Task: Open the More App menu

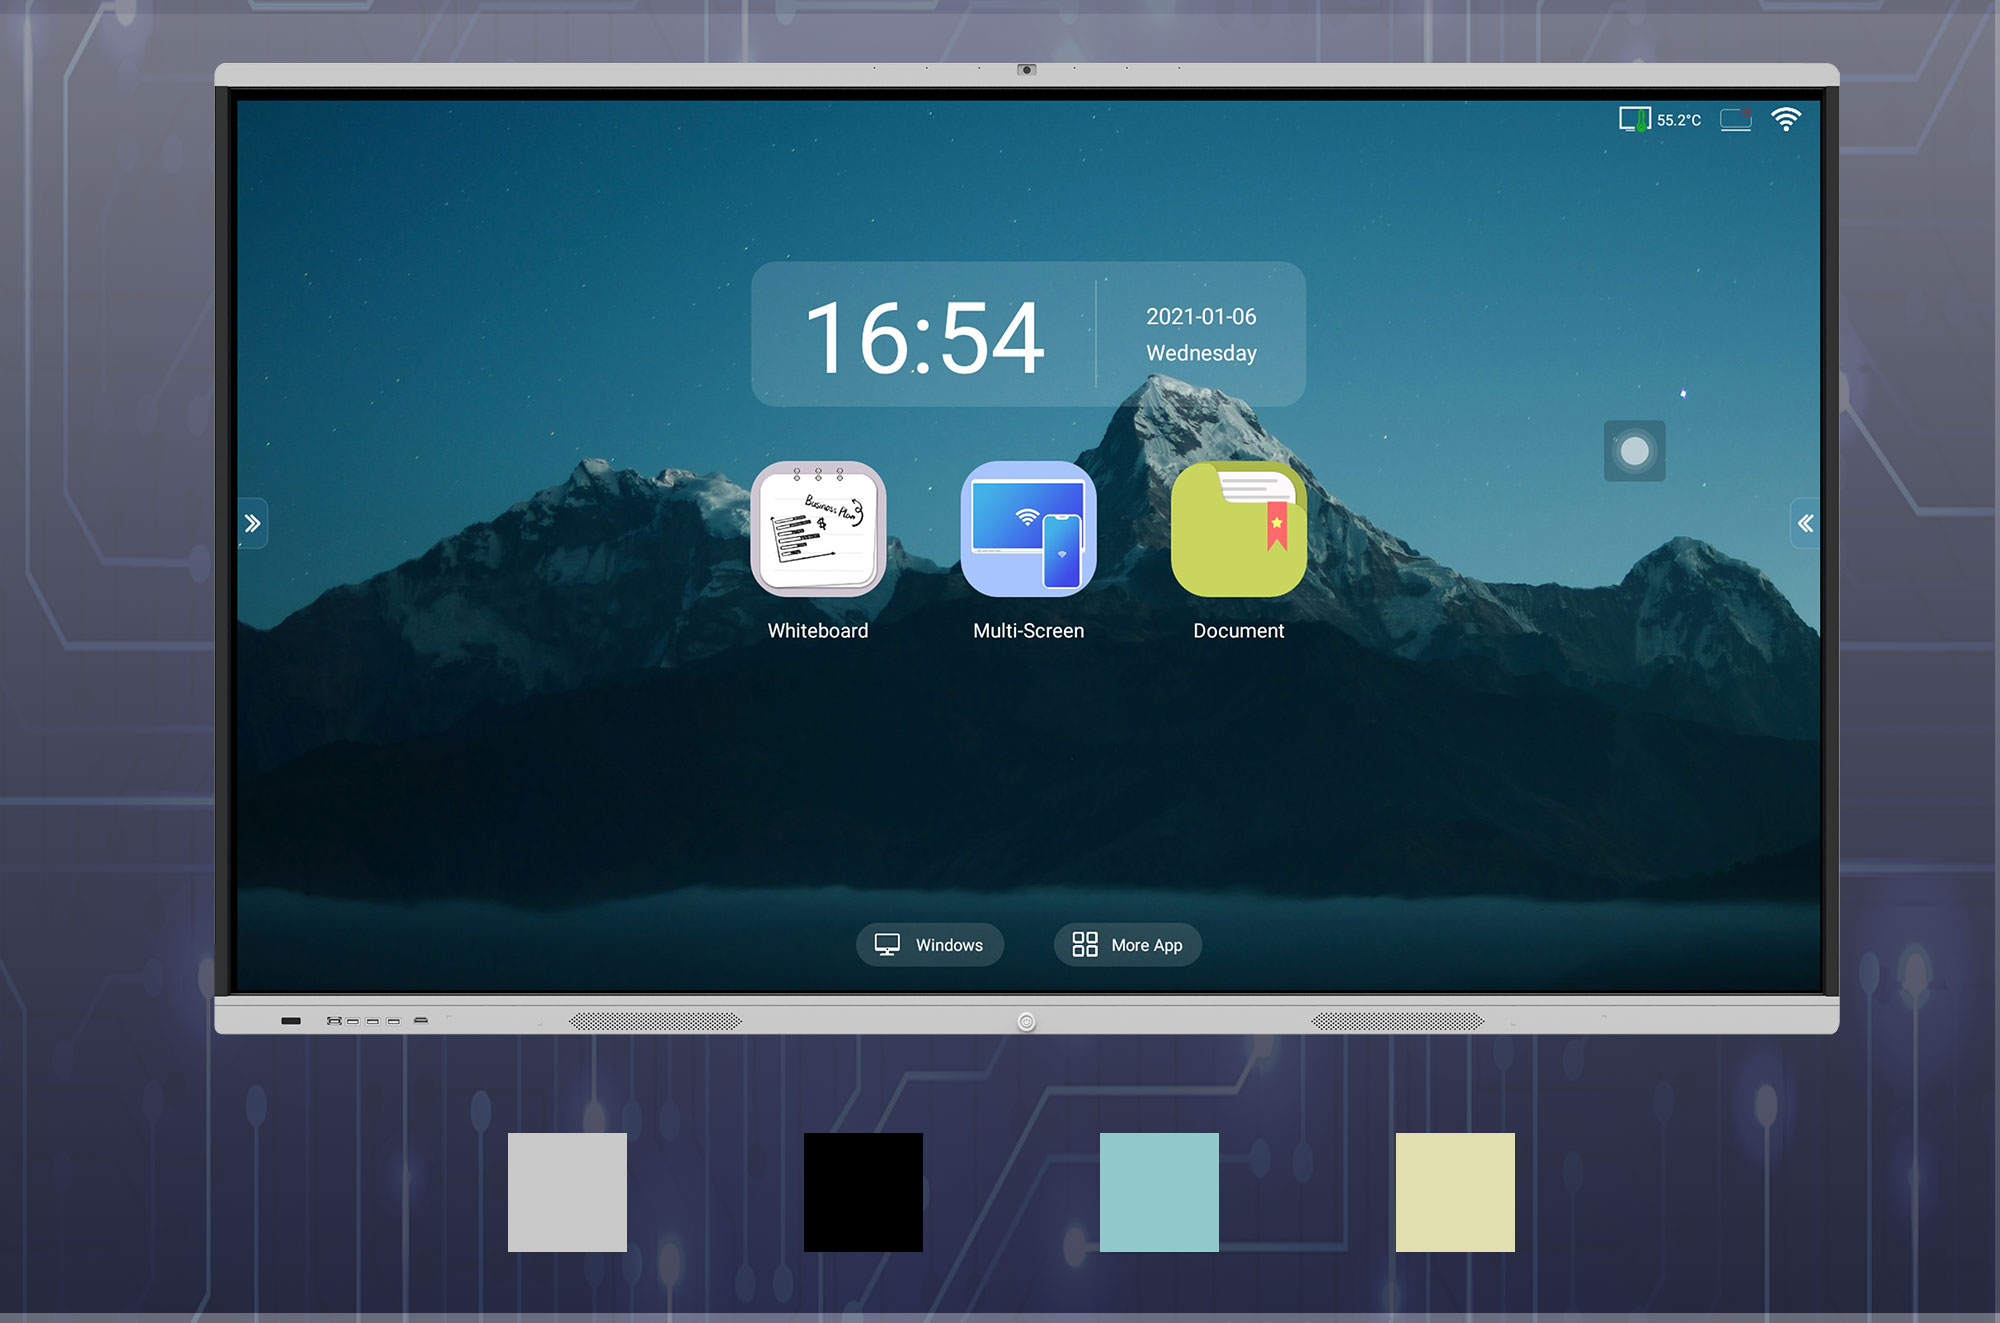Action: 1127,945
